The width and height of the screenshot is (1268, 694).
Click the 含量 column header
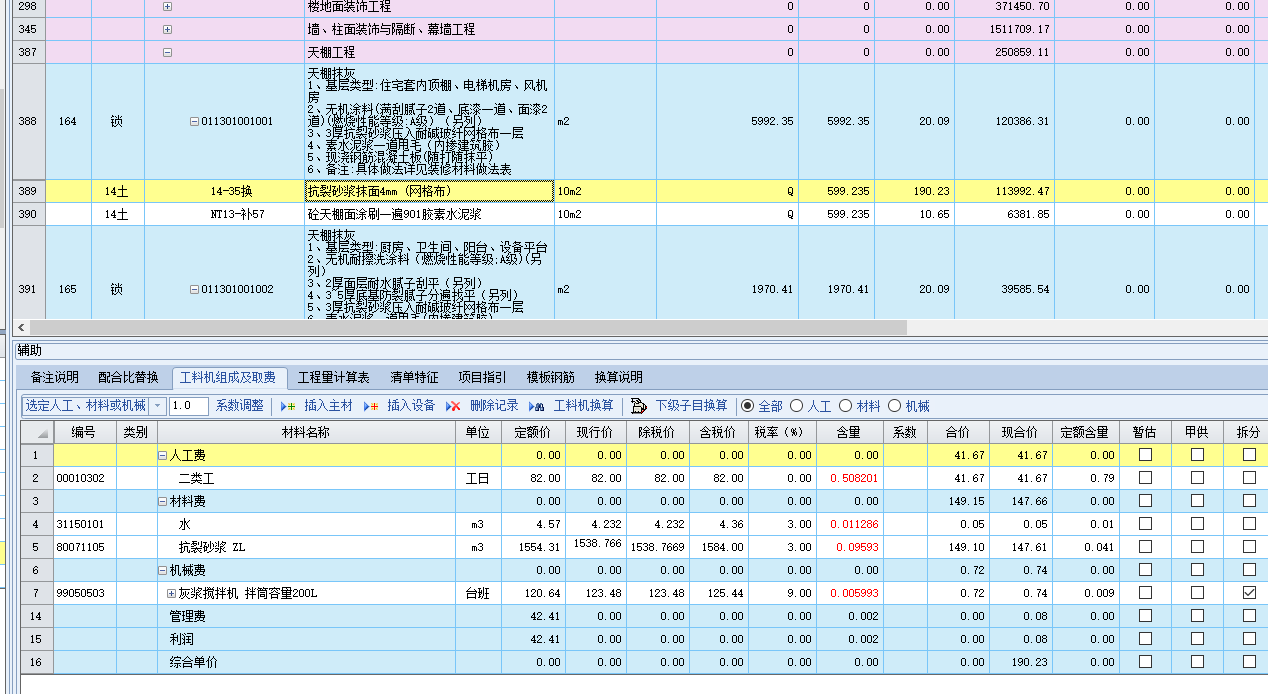(849, 433)
